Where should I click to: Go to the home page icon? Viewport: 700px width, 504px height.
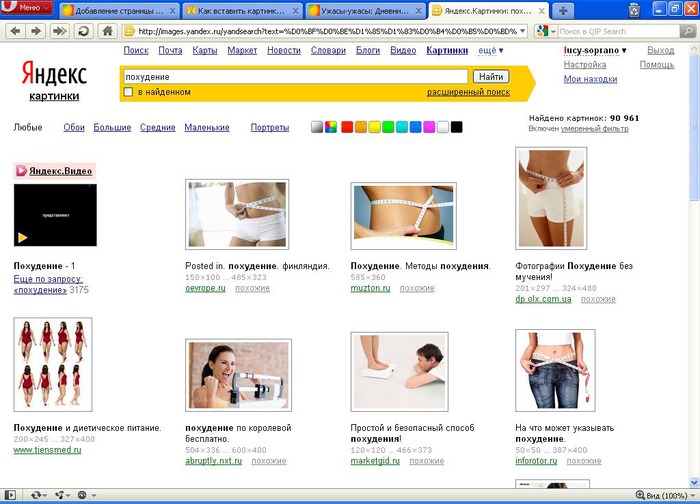point(107,31)
